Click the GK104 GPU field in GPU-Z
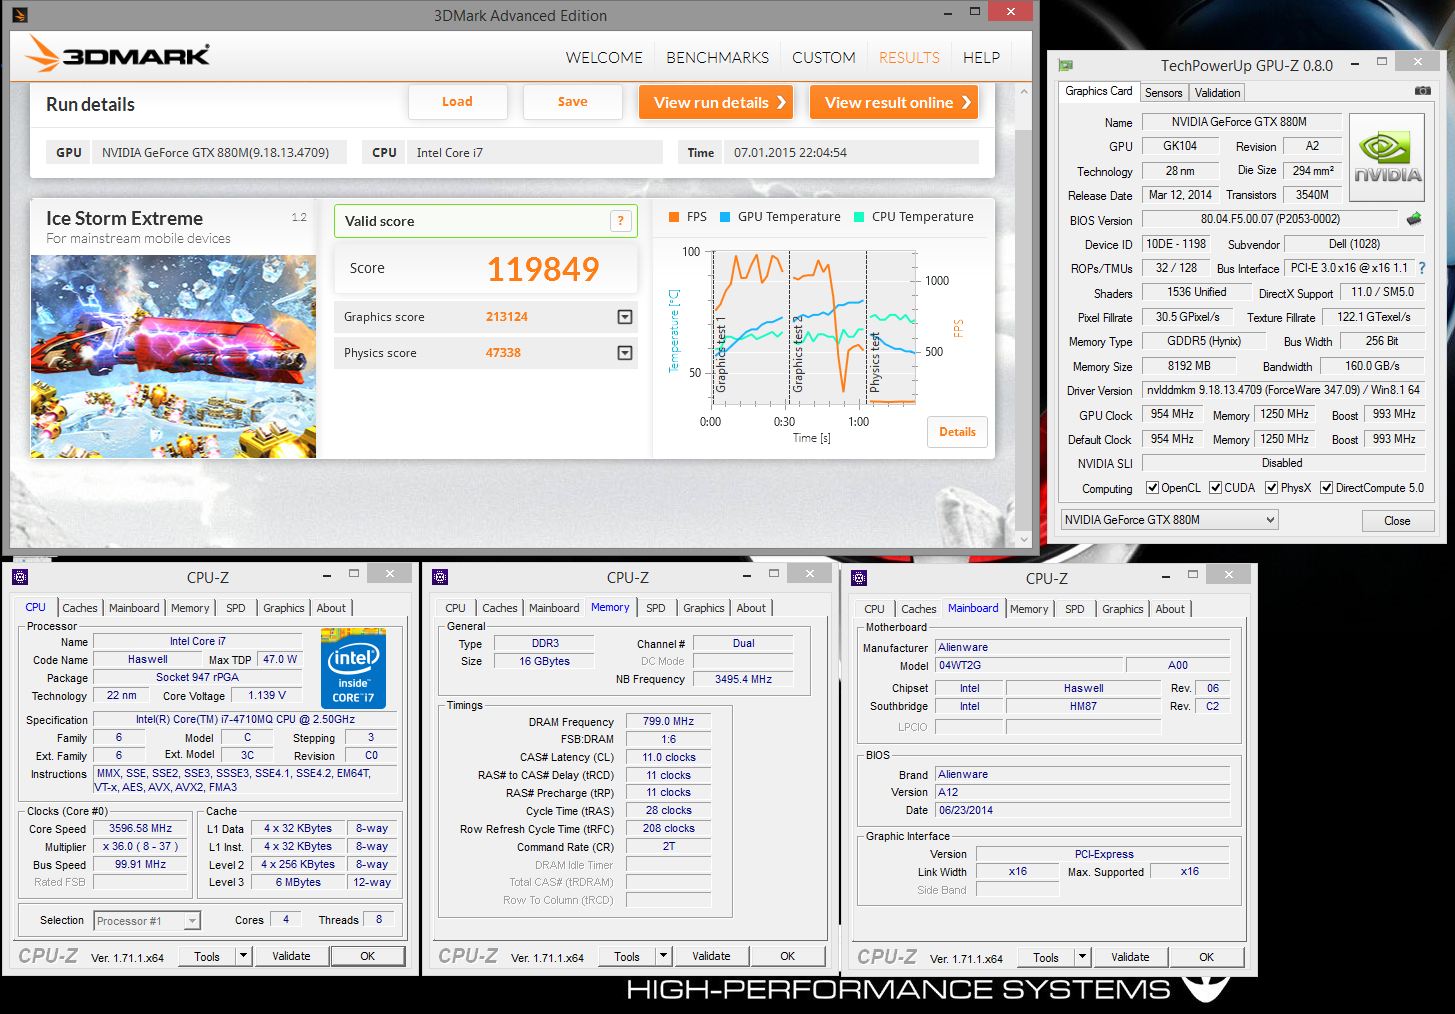1455x1014 pixels. pos(1180,146)
